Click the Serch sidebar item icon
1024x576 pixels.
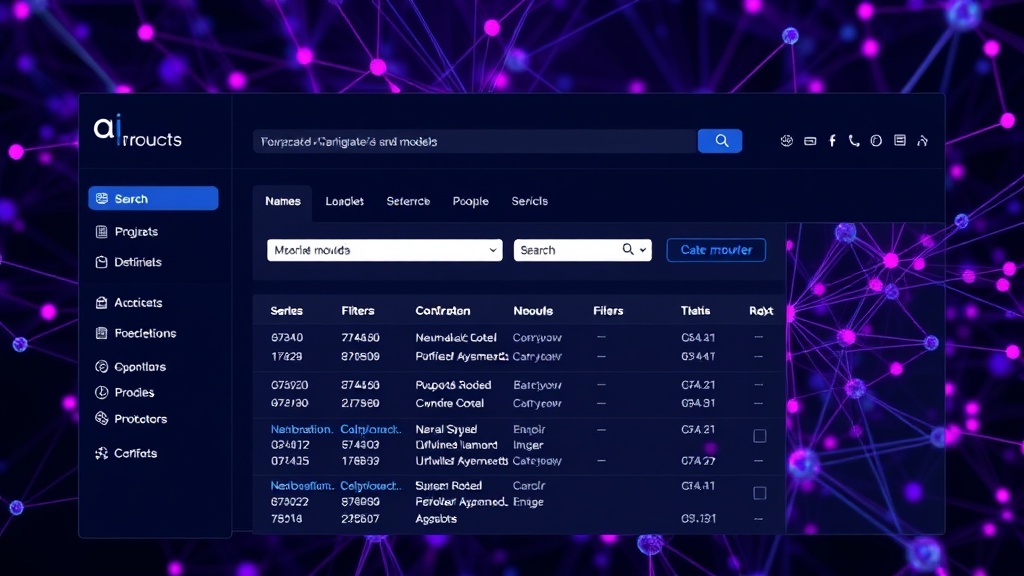point(102,199)
